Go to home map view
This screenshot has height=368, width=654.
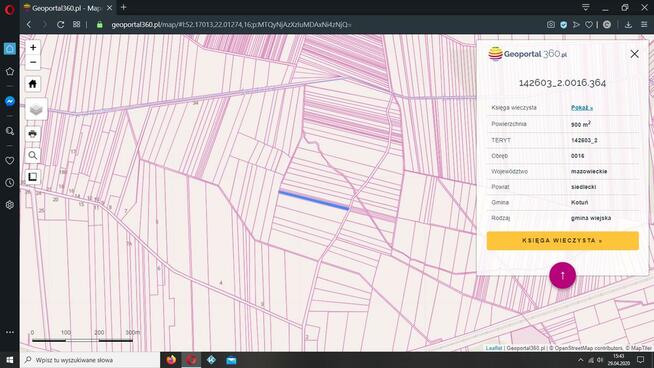[x=33, y=84]
